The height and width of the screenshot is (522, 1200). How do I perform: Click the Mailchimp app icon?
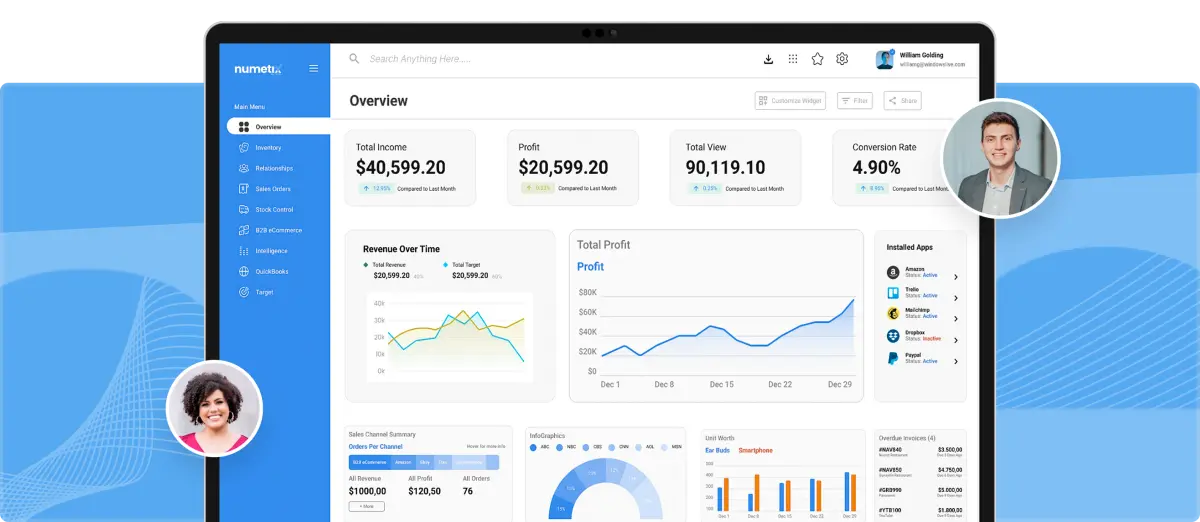(893, 314)
